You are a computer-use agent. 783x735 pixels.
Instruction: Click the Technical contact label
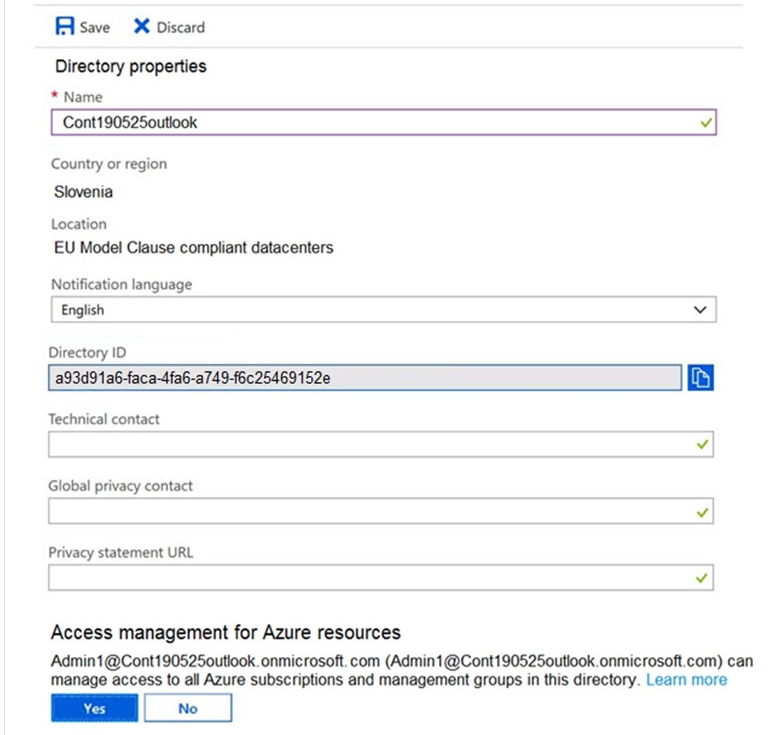coord(104,419)
